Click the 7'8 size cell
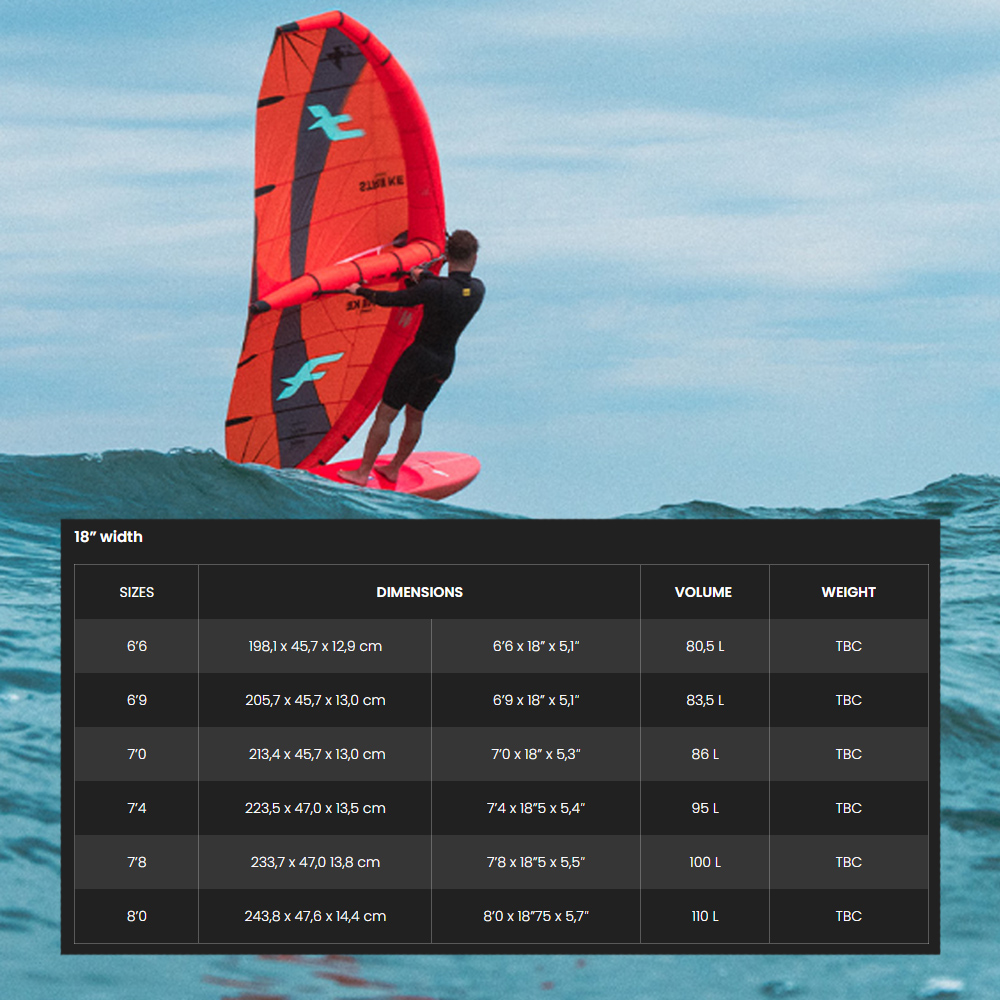 coord(136,862)
